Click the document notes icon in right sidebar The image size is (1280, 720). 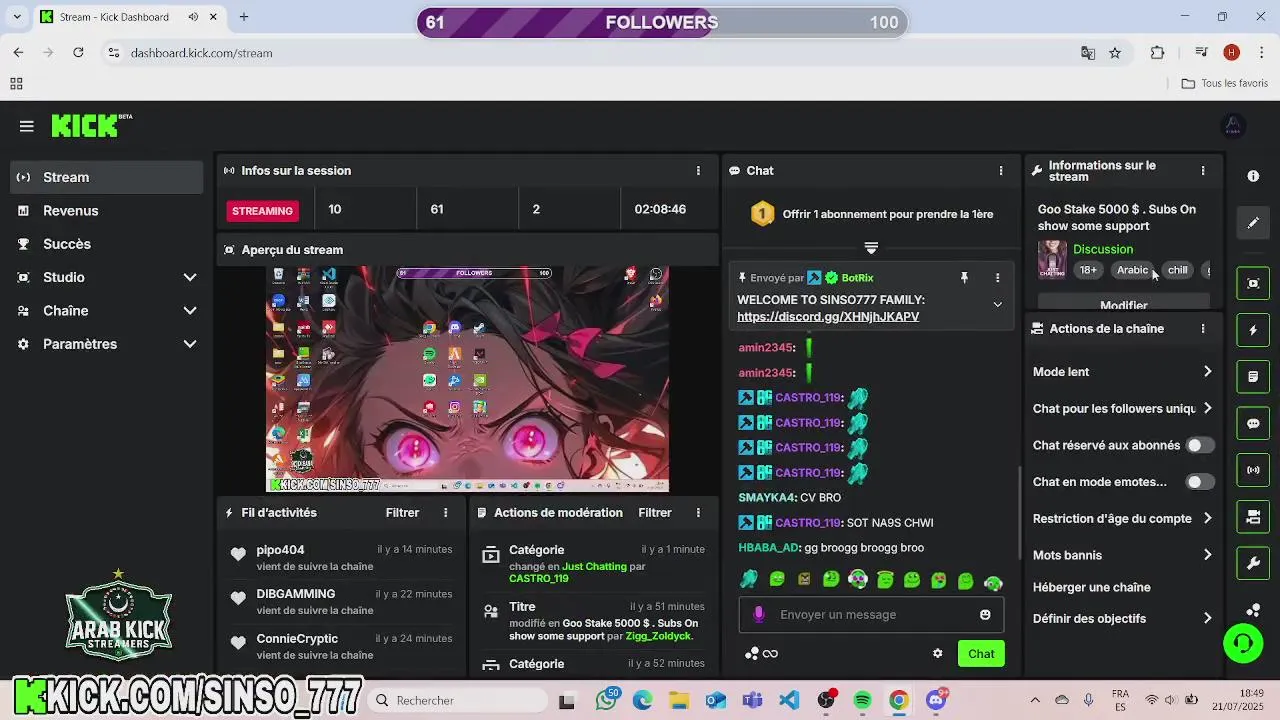[x=1253, y=377]
